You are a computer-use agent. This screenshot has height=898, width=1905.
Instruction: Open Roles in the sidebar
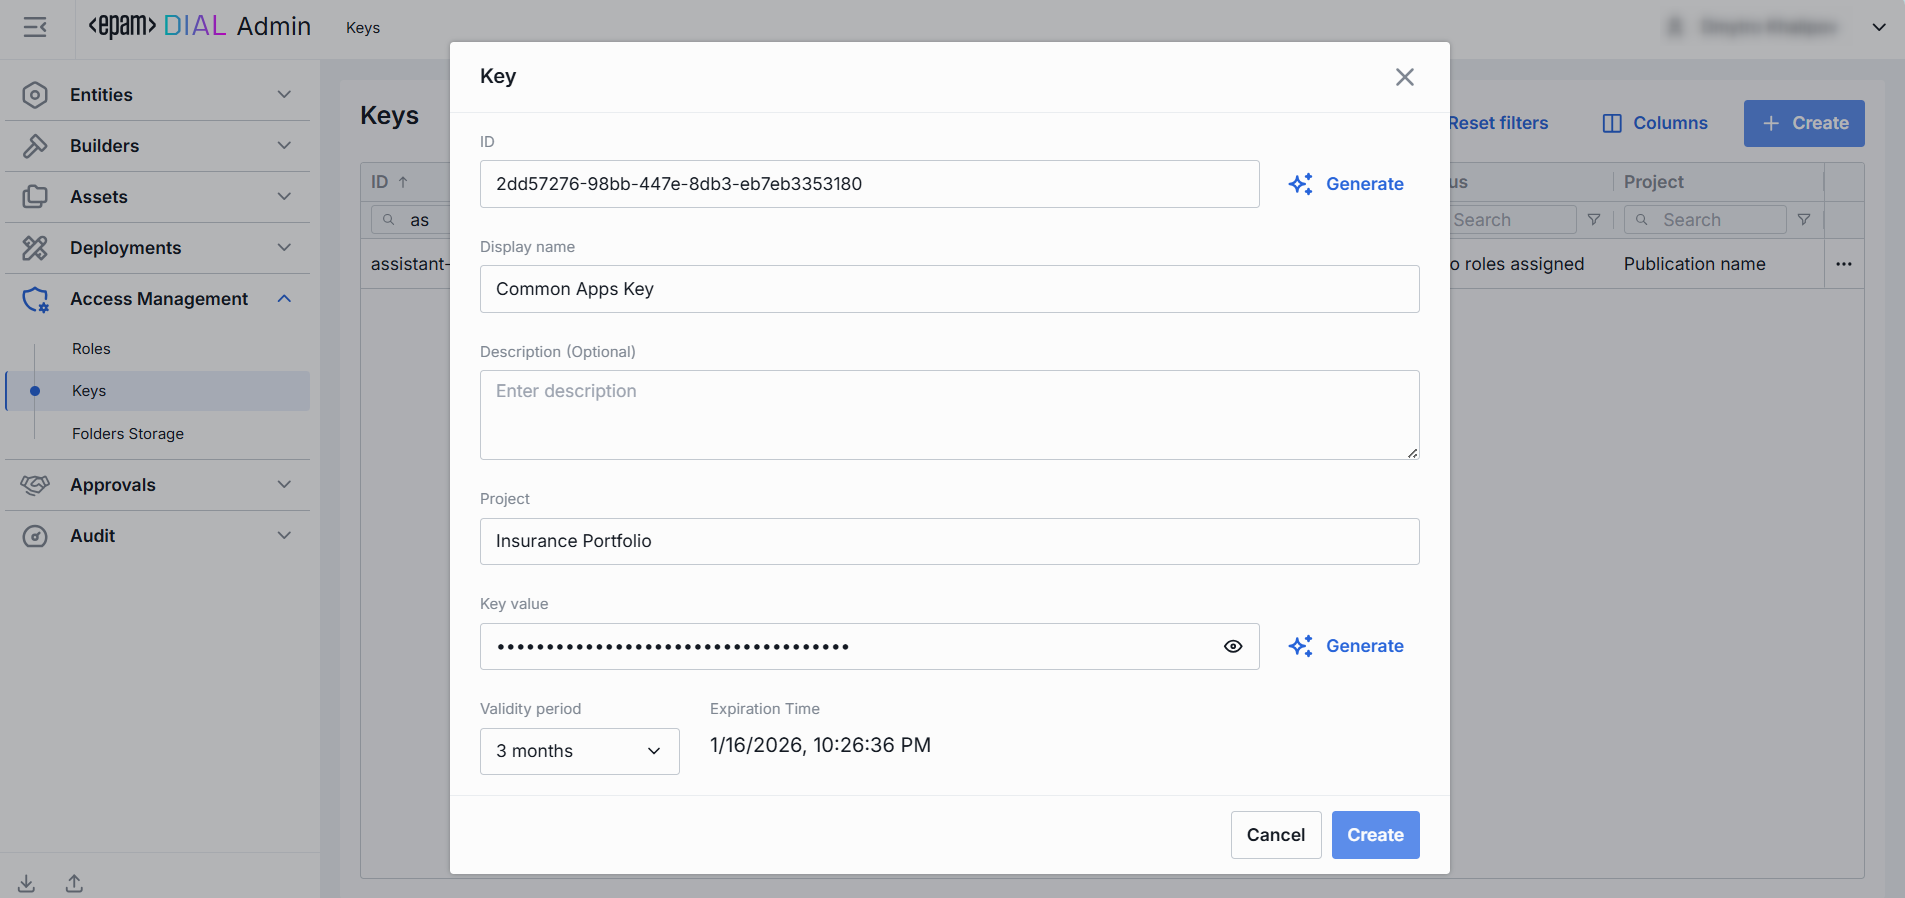click(x=91, y=349)
